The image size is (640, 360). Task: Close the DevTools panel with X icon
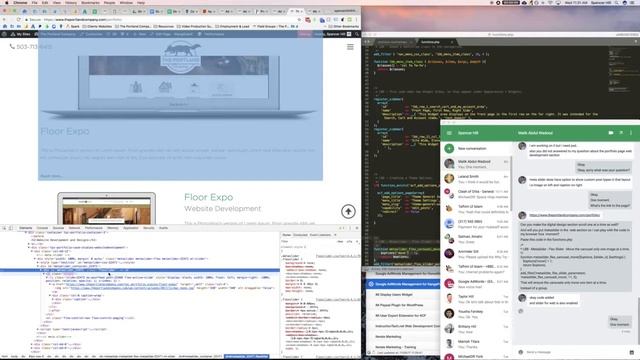(357, 228)
